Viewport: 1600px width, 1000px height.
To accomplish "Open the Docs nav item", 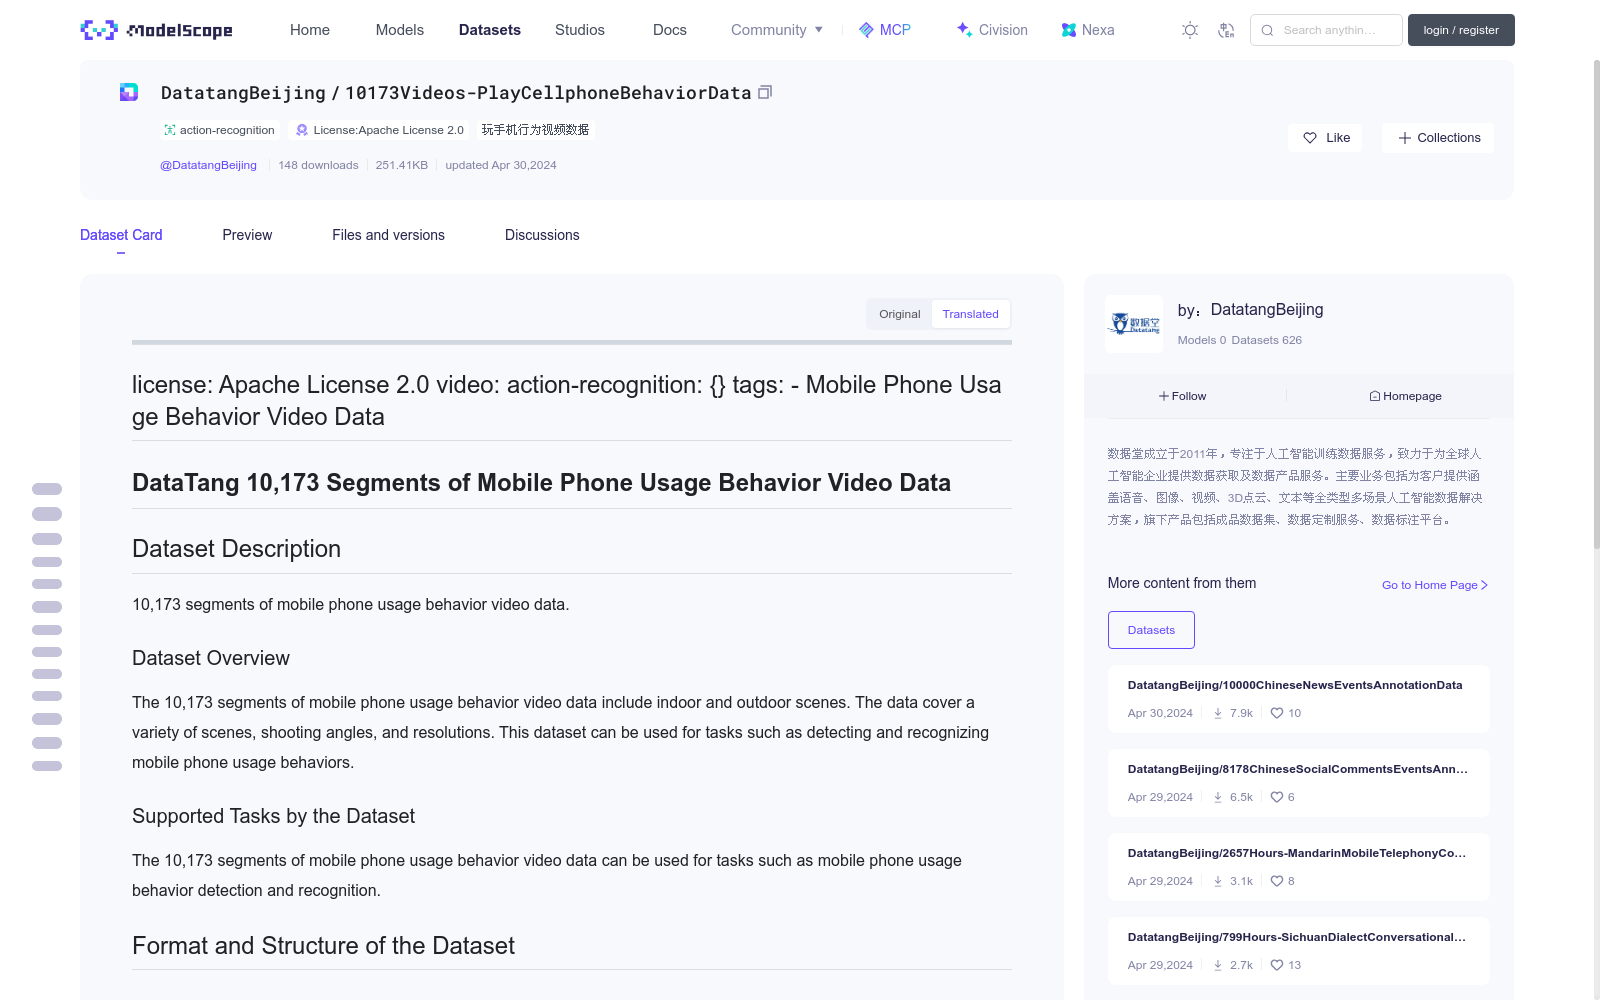I will pyautogui.click(x=670, y=30).
